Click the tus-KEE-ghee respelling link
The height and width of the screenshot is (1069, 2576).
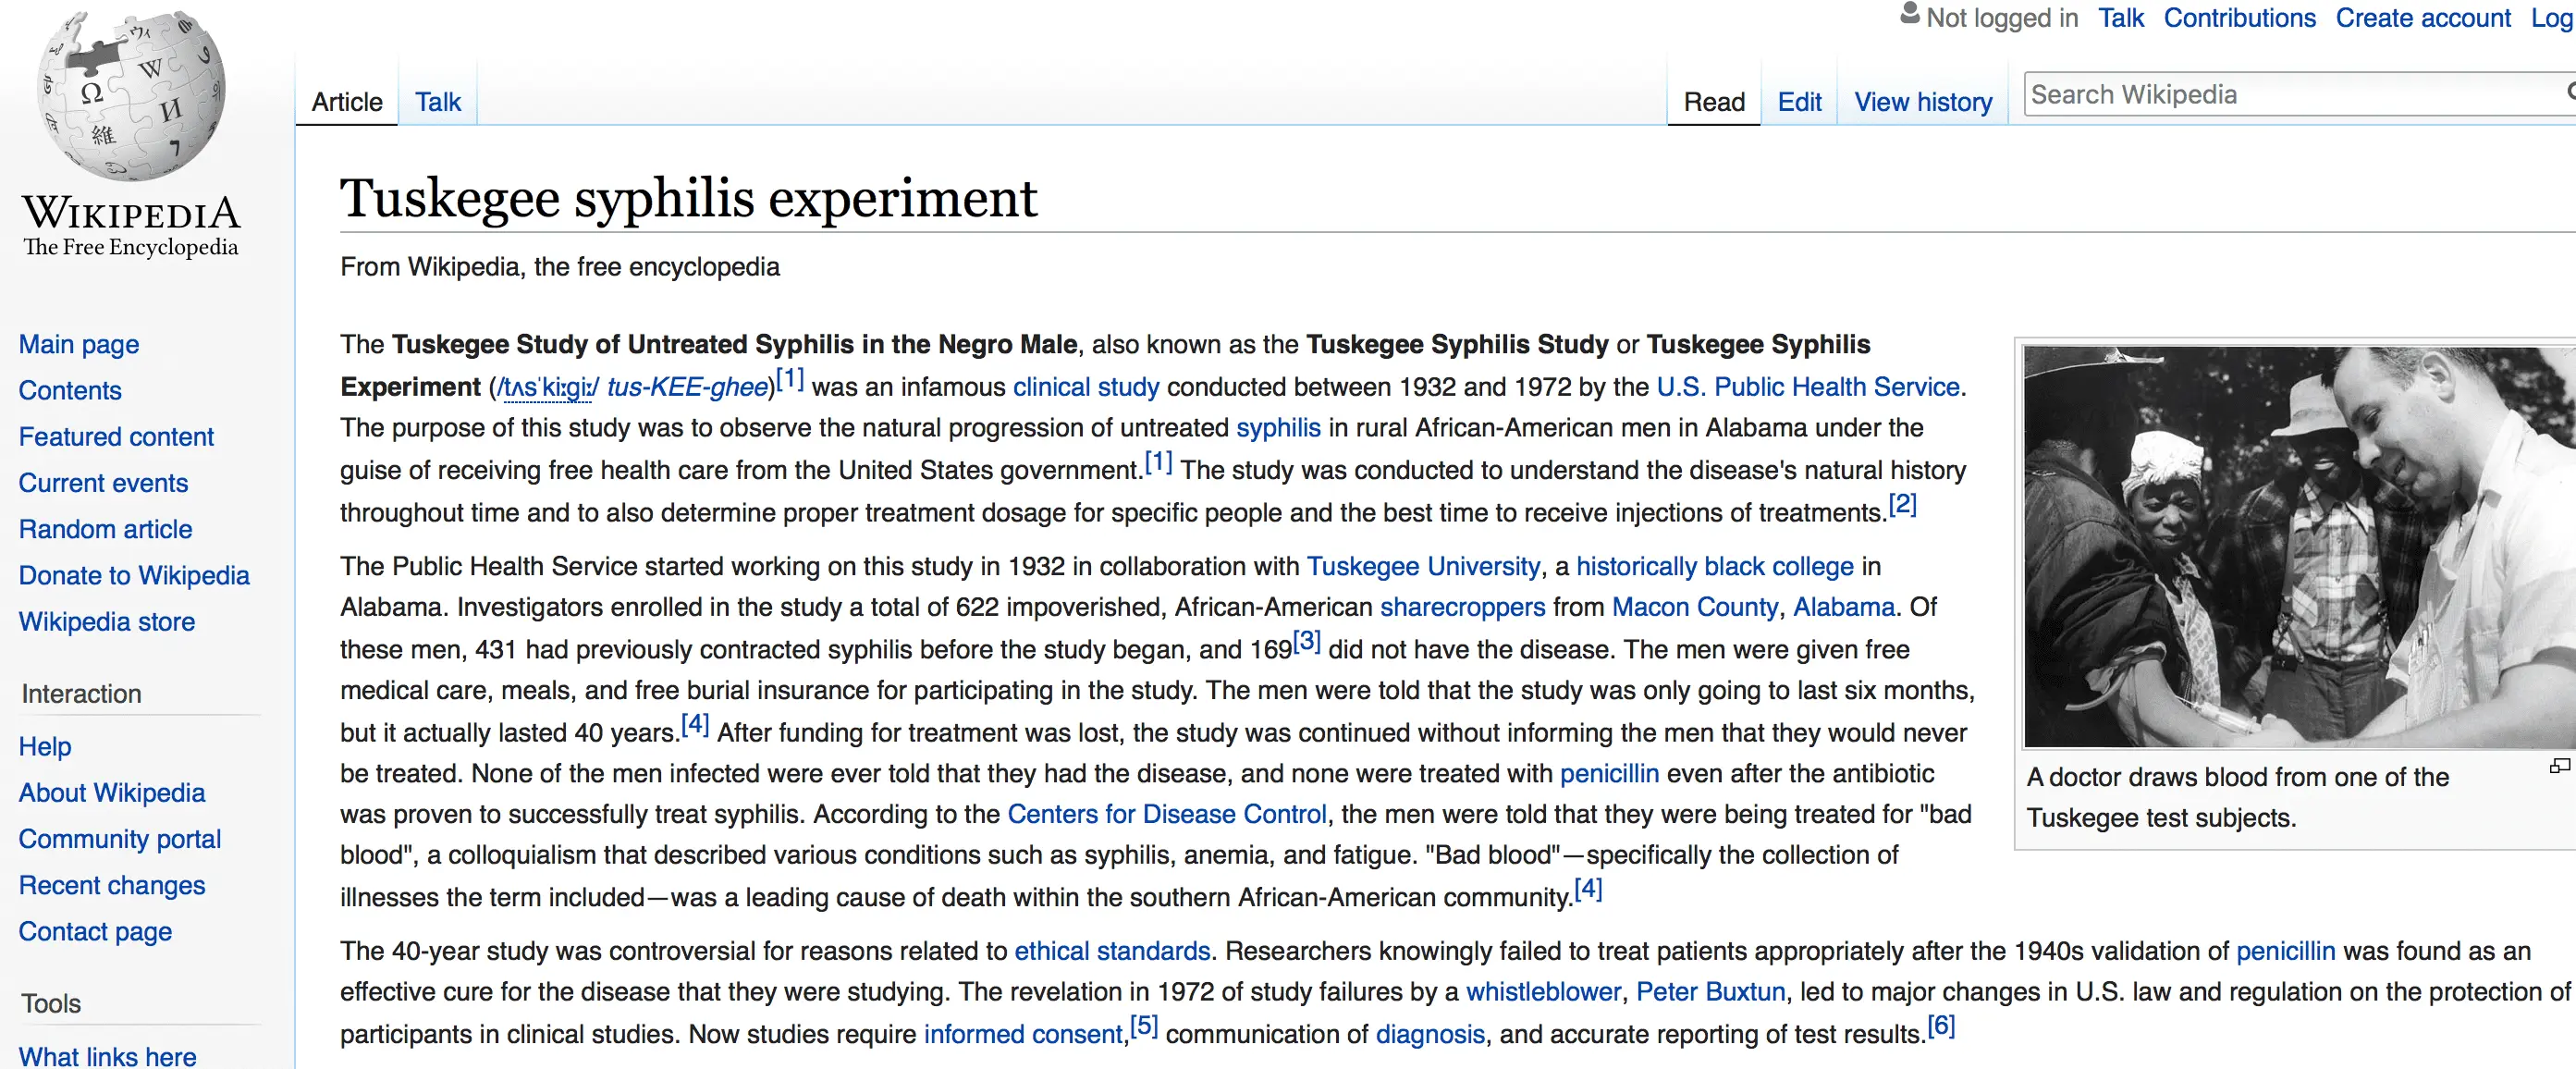[687, 387]
